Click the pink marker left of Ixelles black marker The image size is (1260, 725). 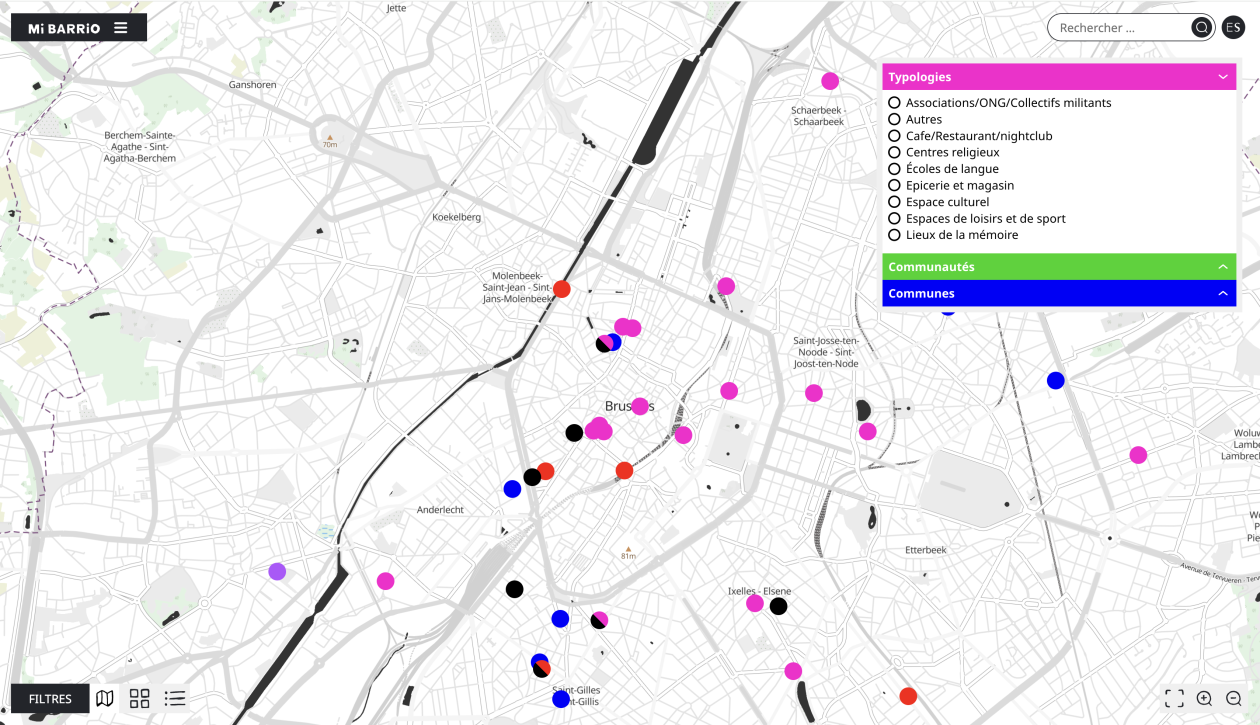(x=755, y=603)
